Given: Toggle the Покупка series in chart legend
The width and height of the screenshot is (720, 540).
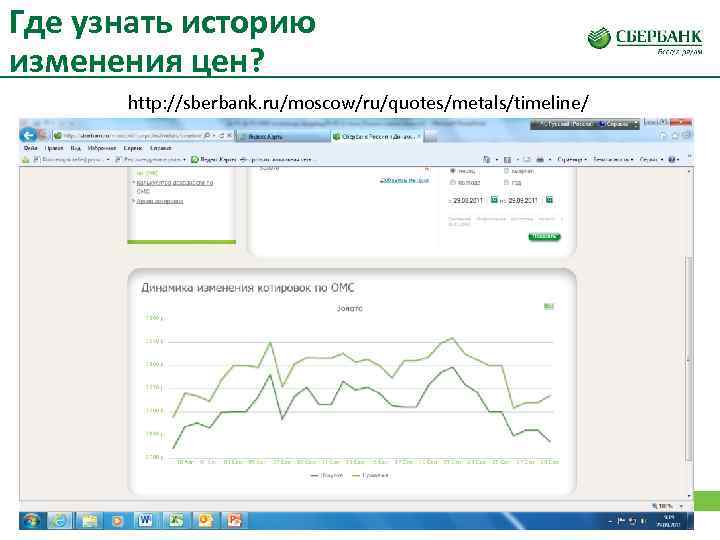Looking at the screenshot, I should tap(327, 475).
